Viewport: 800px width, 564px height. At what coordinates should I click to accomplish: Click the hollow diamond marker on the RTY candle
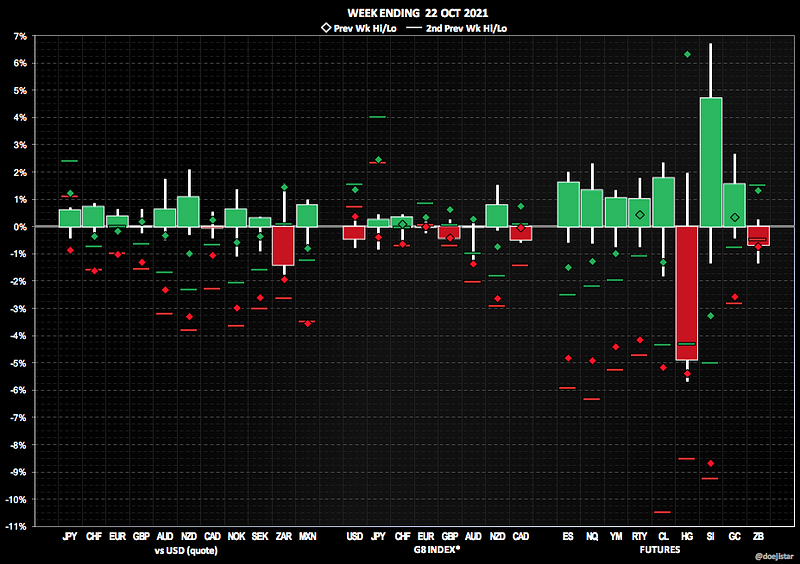click(x=640, y=215)
